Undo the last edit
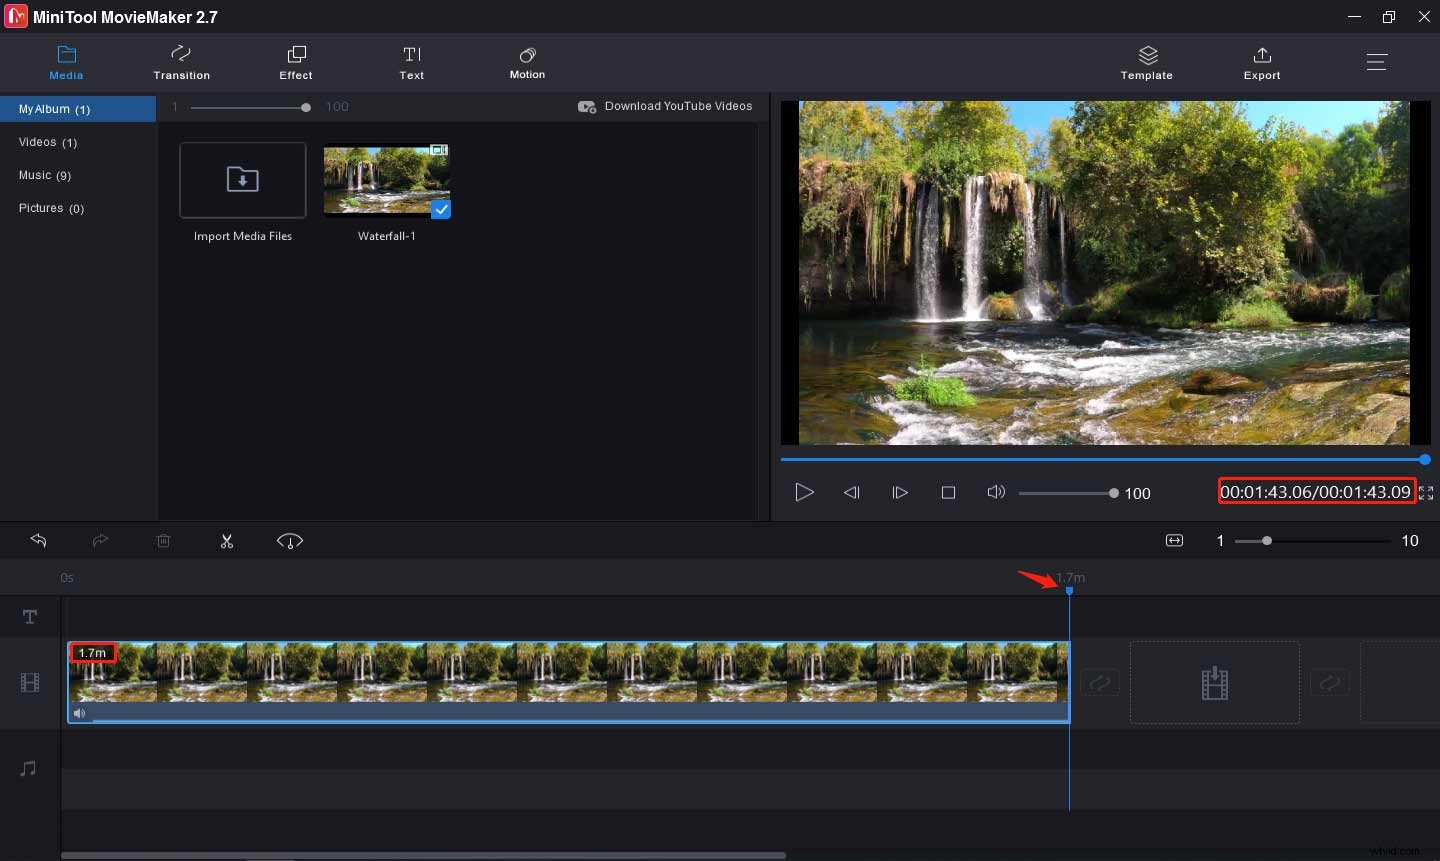Image resolution: width=1440 pixels, height=861 pixels. [38, 540]
